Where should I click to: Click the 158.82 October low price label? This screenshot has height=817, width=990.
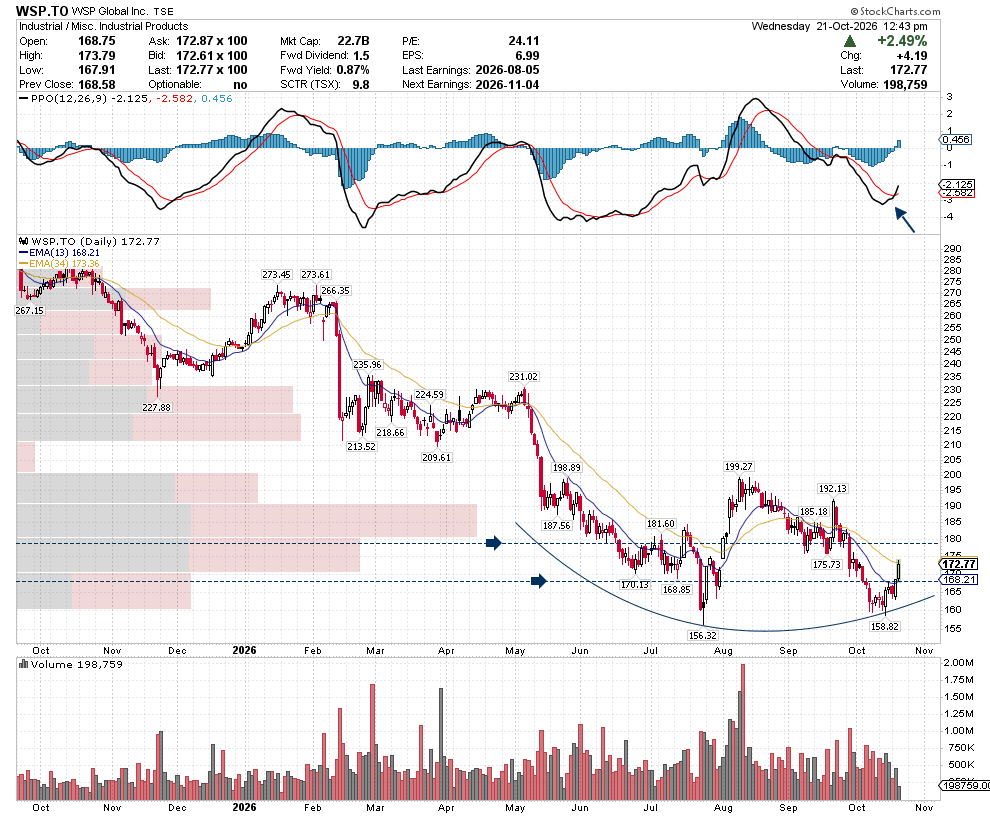pyautogui.click(x=885, y=626)
